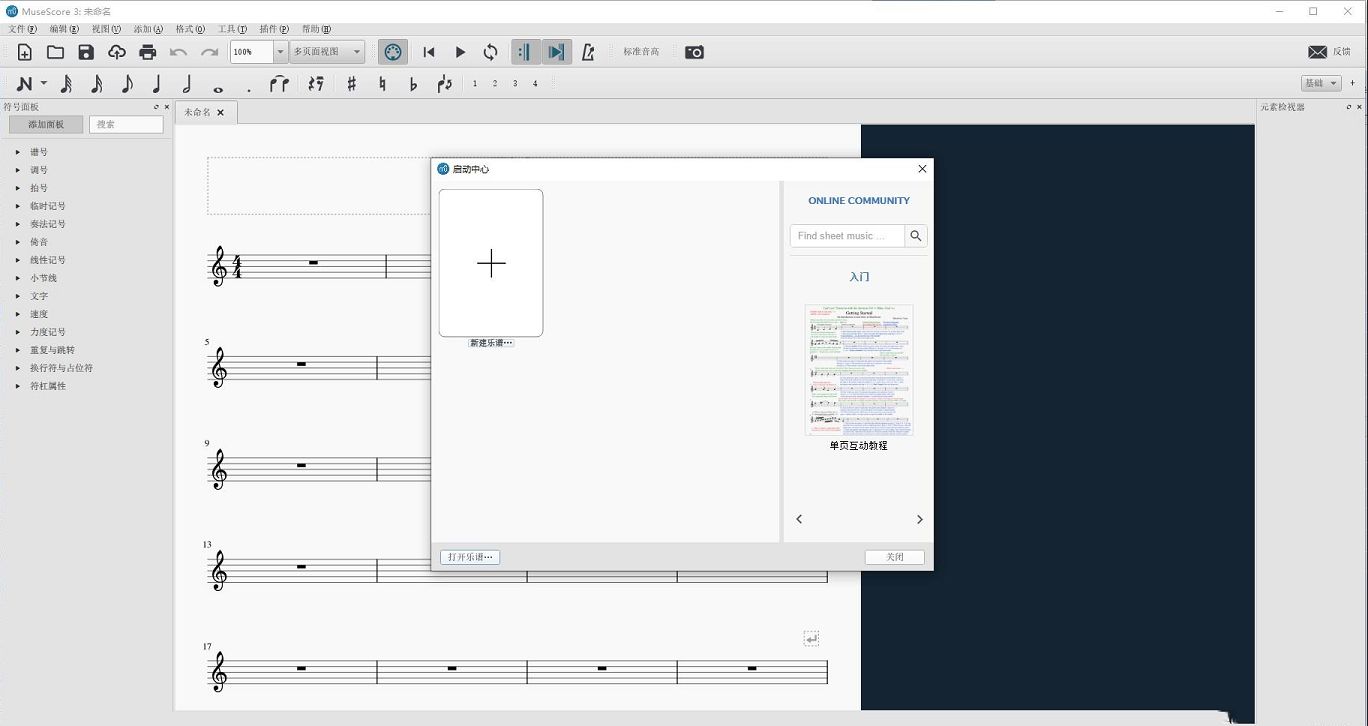This screenshot has height=726, width=1368.
Task: Click the 打开乐谱 button
Action: [469, 557]
